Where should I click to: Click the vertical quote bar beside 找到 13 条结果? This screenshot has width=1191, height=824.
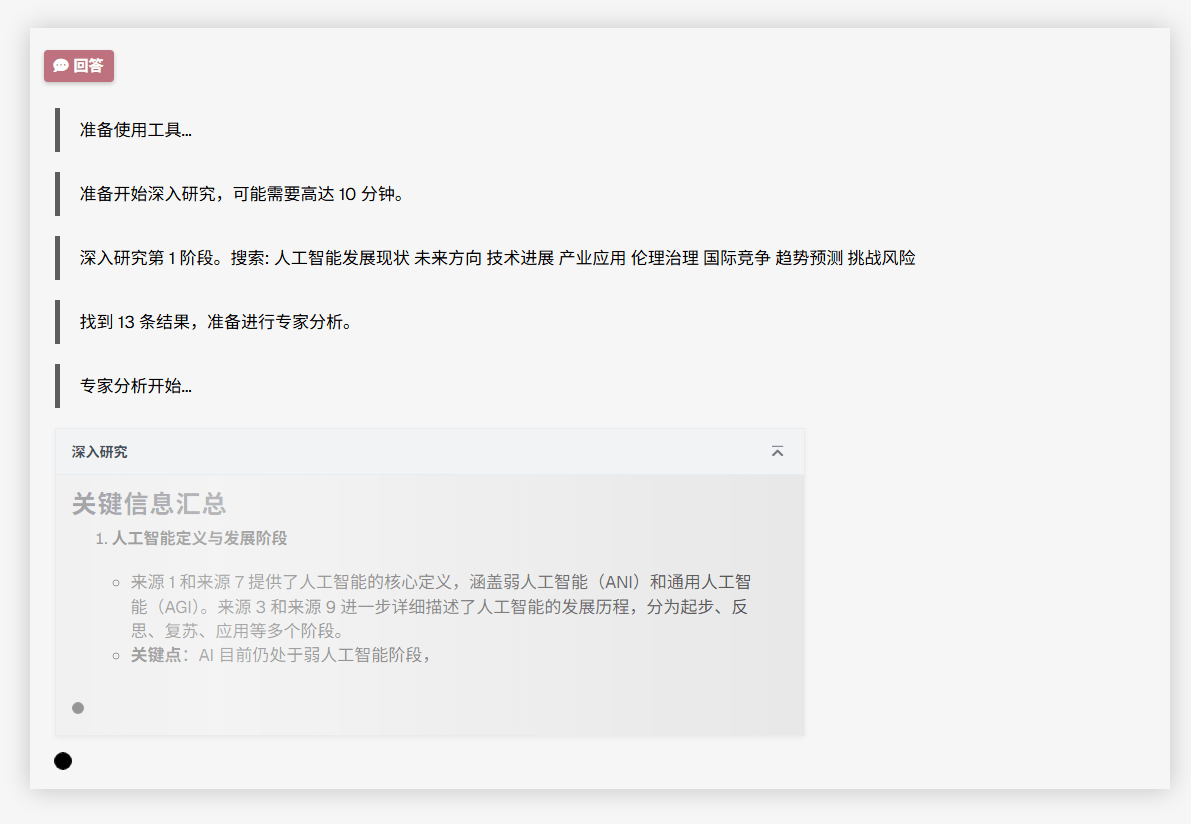coord(58,322)
